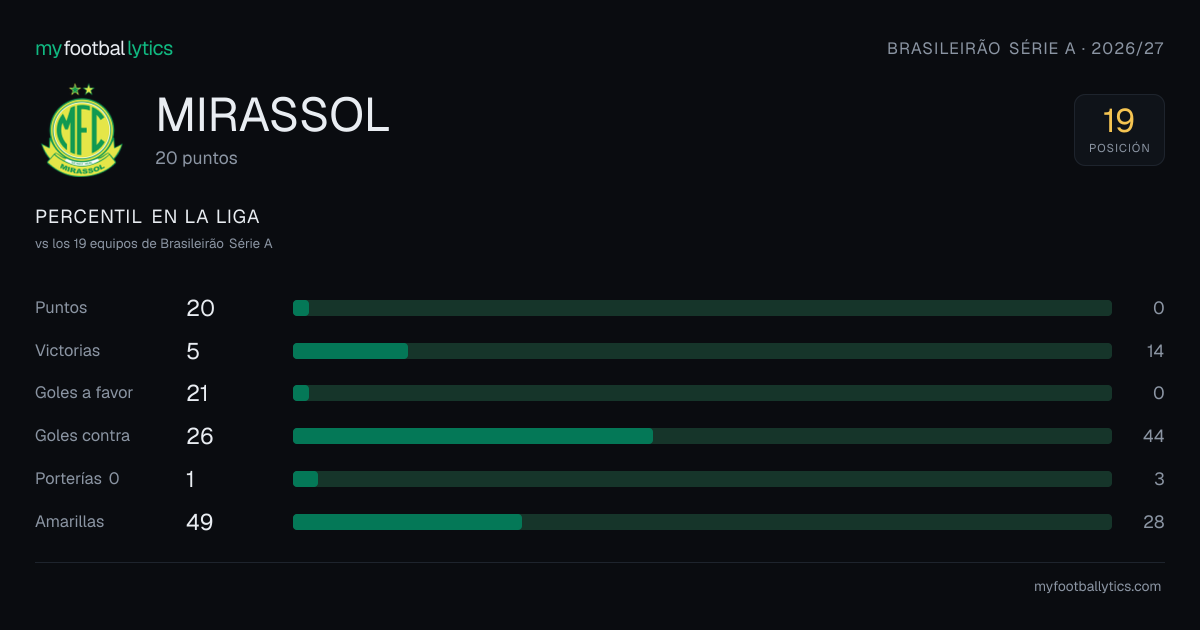Click the Goles a favor percentile bar
1200x630 pixels.
pyautogui.click(x=702, y=393)
